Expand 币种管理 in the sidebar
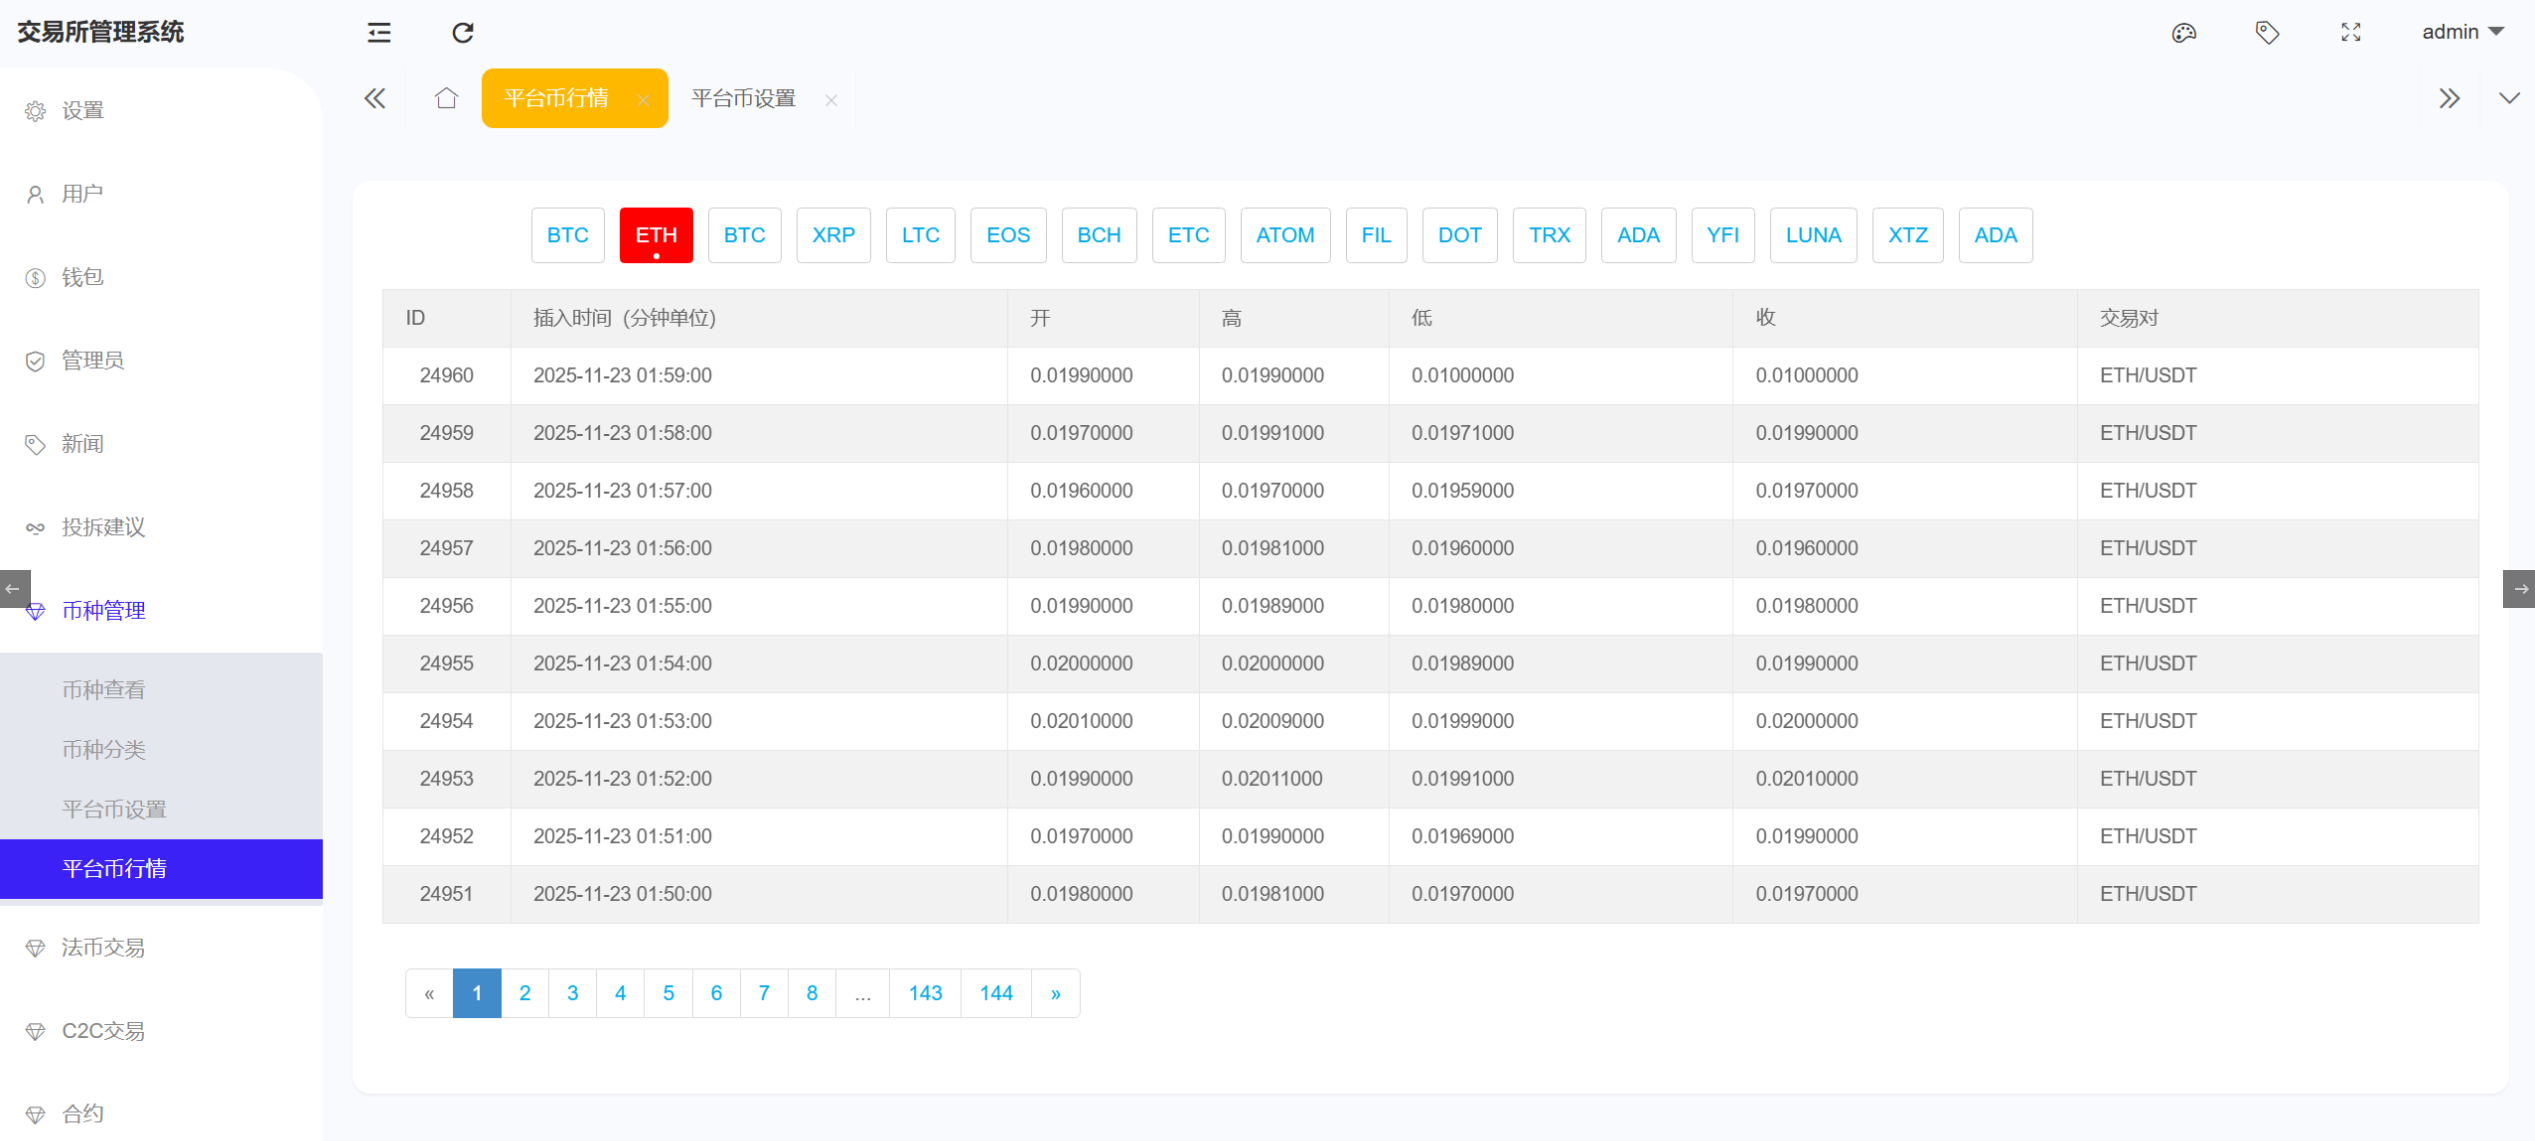Viewport: 2535px width, 1141px height. pyautogui.click(x=104, y=610)
